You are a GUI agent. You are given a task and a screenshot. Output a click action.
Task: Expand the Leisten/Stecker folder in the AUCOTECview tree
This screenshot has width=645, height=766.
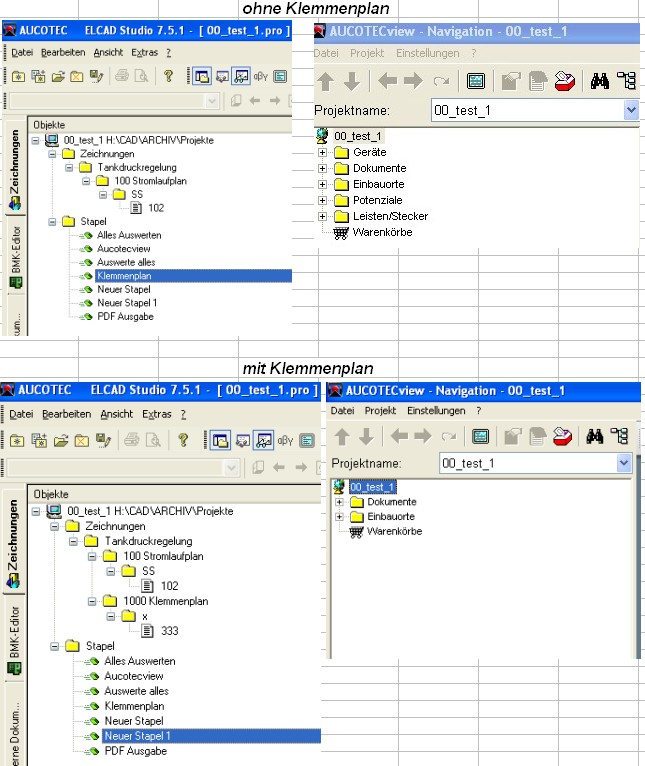pos(322,216)
